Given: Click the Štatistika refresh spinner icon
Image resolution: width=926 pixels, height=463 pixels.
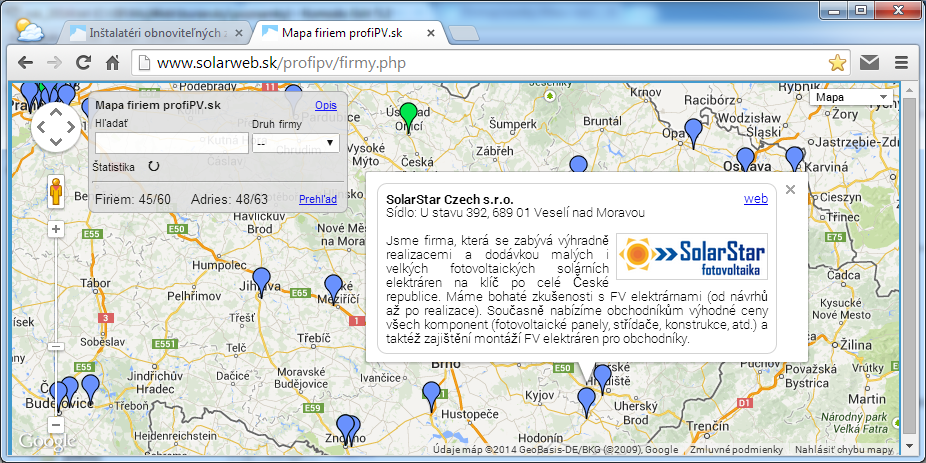Looking at the screenshot, I should click(x=154, y=167).
